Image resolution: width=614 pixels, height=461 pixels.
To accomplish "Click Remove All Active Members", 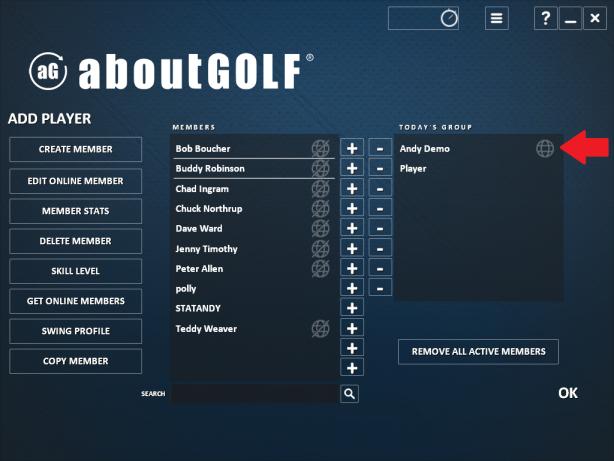I will tap(479, 351).
